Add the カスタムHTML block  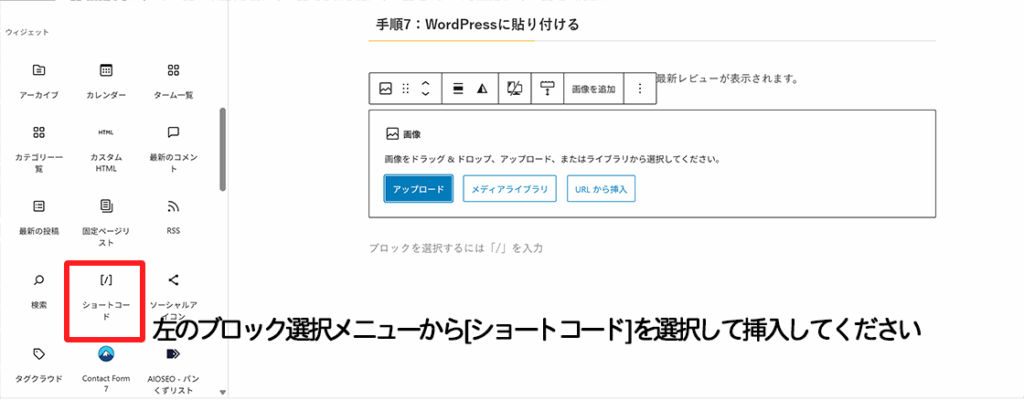tap(106, 148)
